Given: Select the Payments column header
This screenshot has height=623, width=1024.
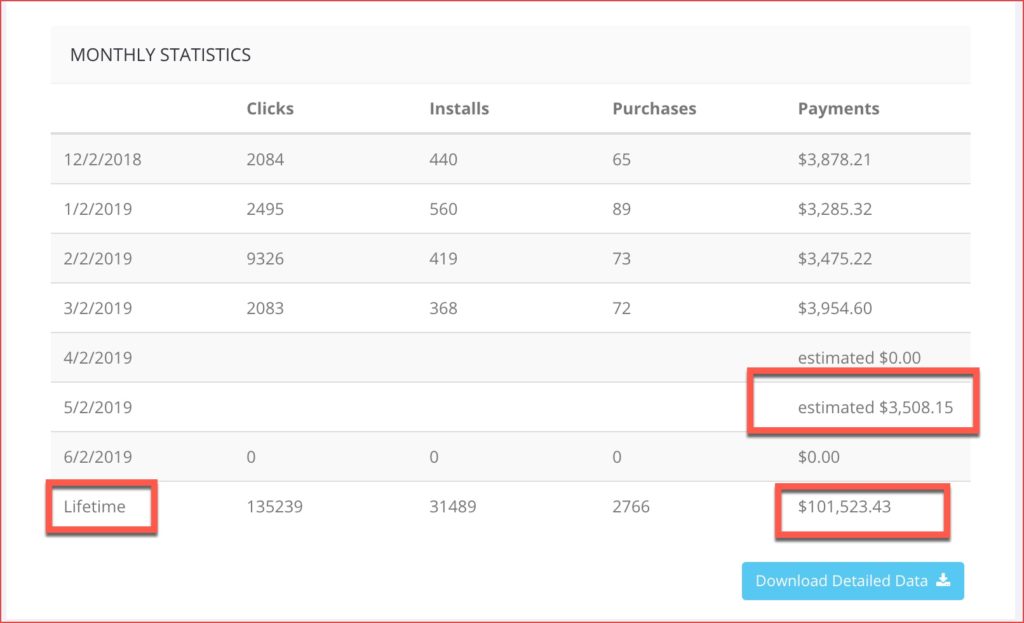Looking at the screenshot, I should point(838,108).
